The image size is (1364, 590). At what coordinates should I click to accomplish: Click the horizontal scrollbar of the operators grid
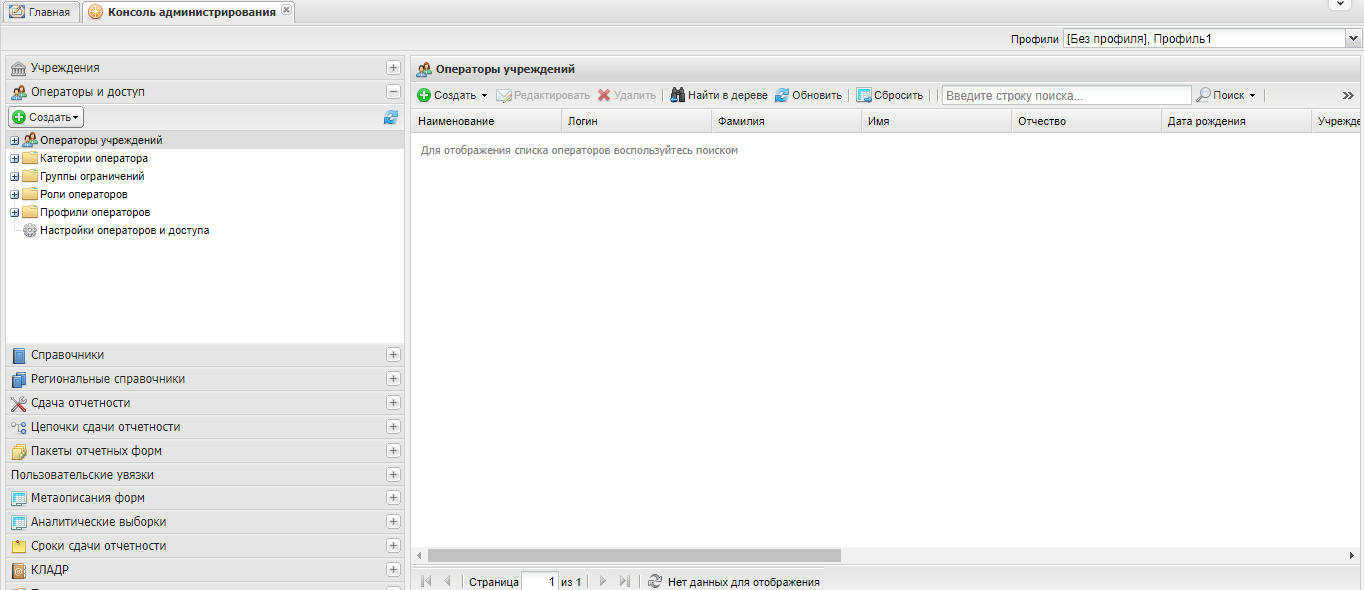click(x=634, y=555)
